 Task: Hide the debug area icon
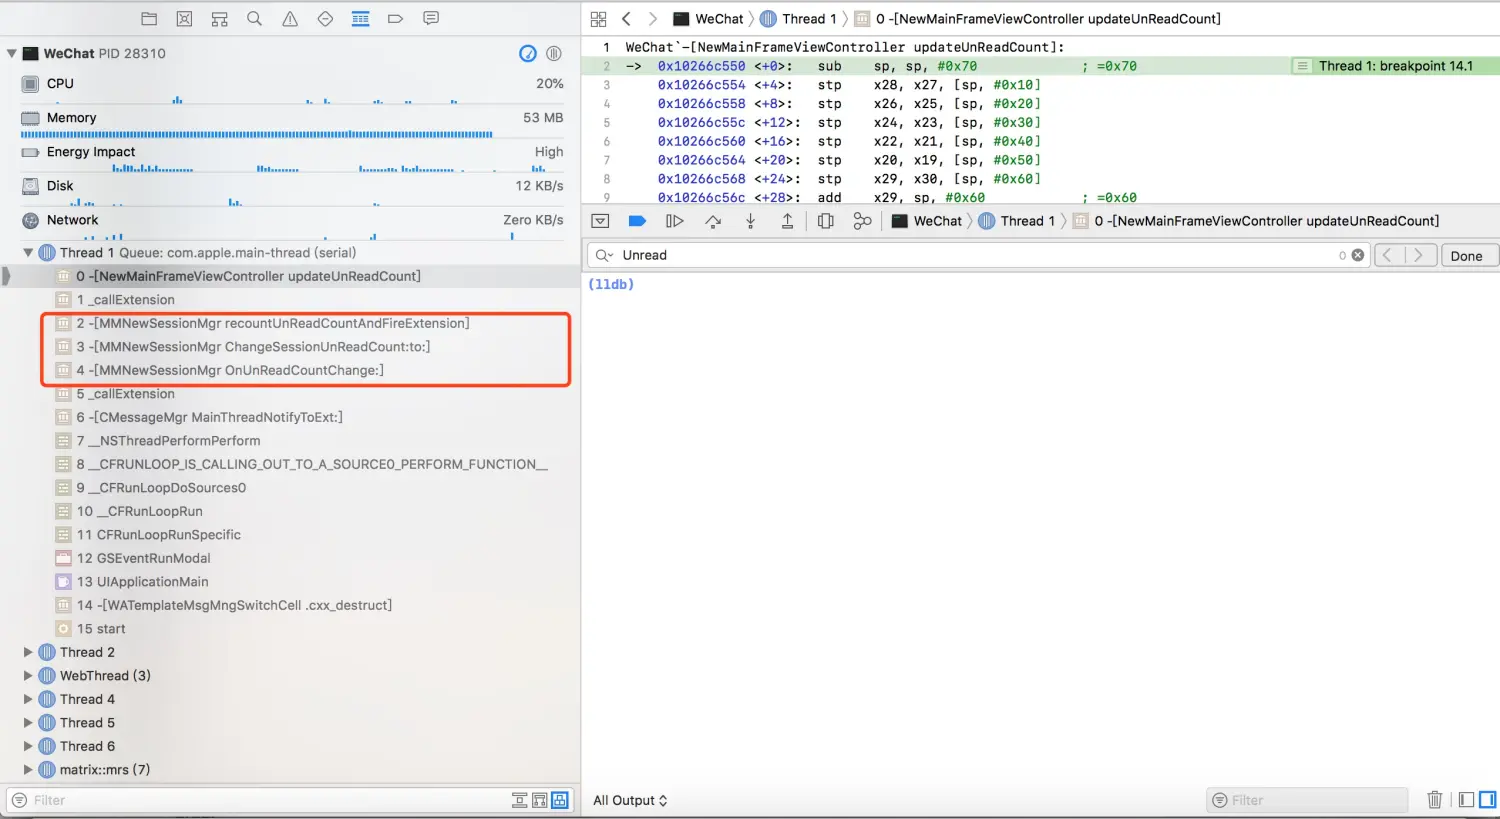click(600, 221)
